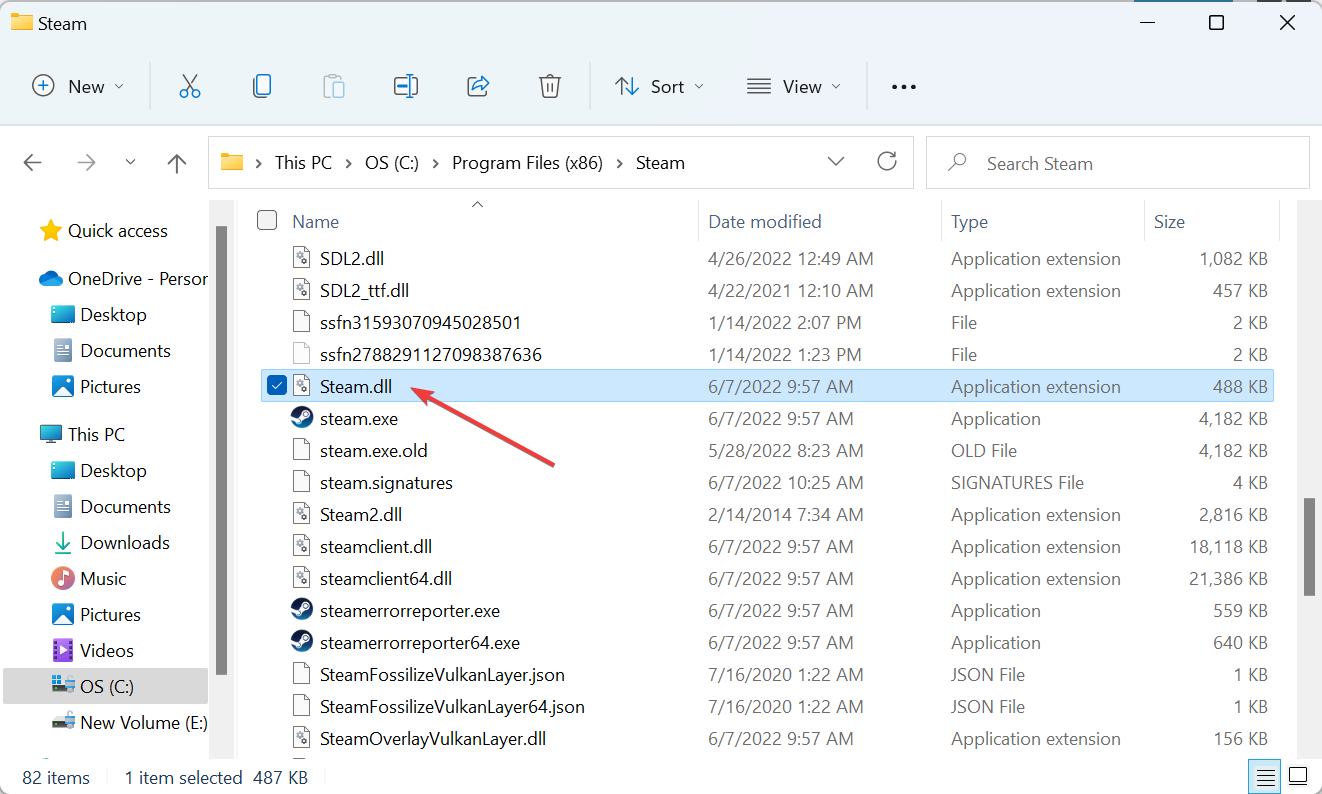Click the navigation pane scrollbar
1322x794 pixels.
[222, 448]
